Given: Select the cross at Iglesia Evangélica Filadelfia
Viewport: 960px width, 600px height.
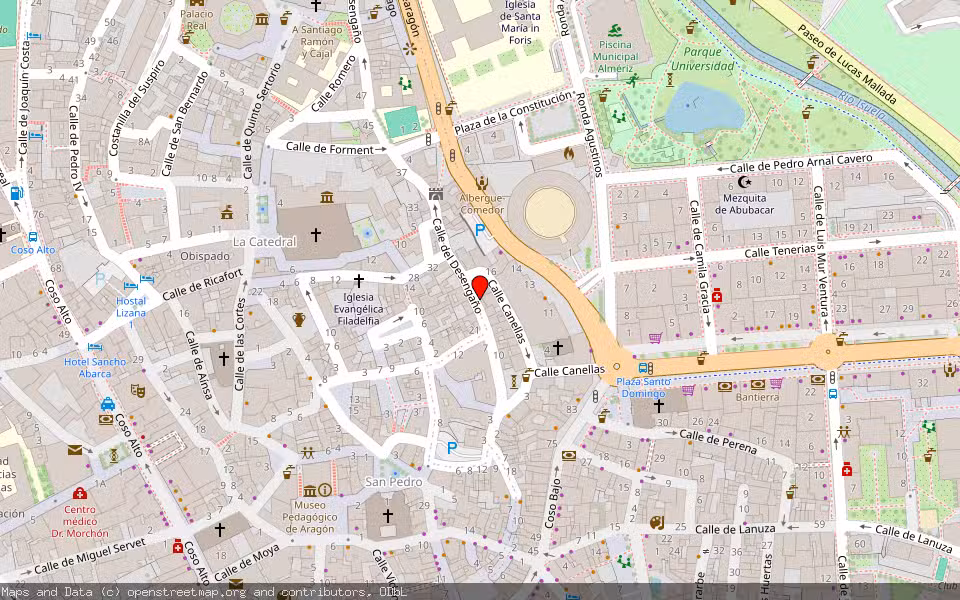Looking at the screenshot, I should [359, 279].
